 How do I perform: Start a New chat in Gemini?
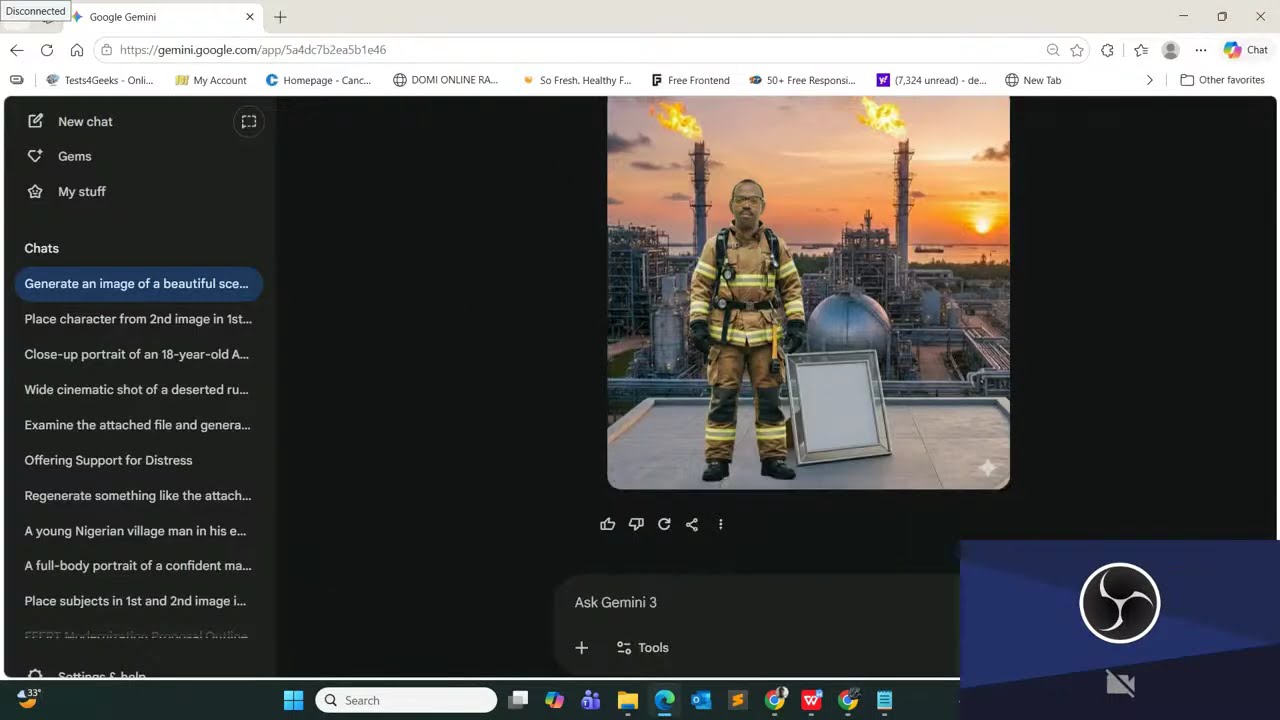point(70,121)
